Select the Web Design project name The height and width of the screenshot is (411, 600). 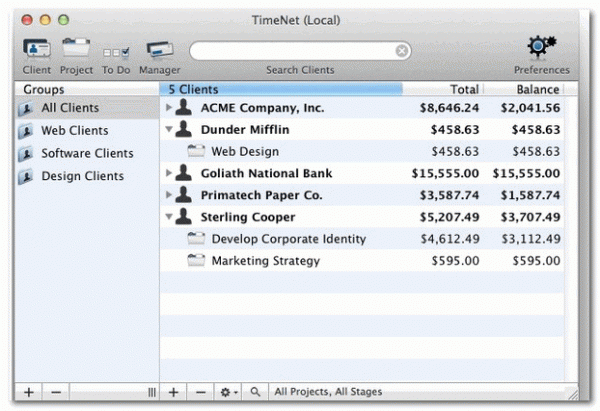coord(245,152)
